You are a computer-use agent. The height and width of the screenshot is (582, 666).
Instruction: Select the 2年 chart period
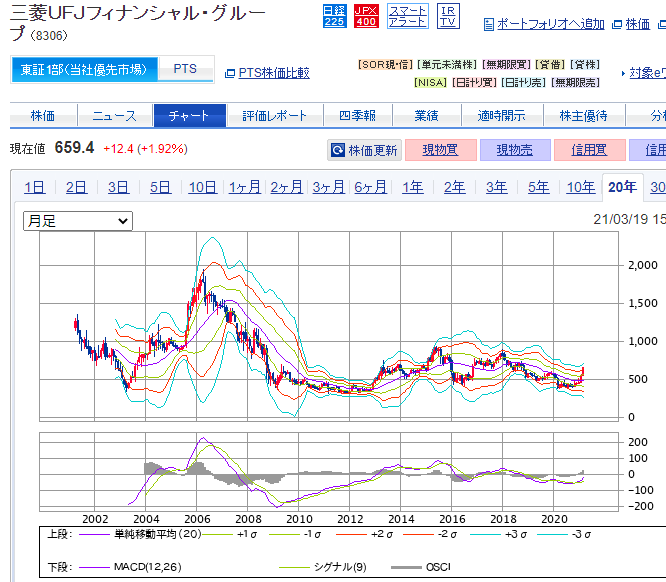[454, 187]
